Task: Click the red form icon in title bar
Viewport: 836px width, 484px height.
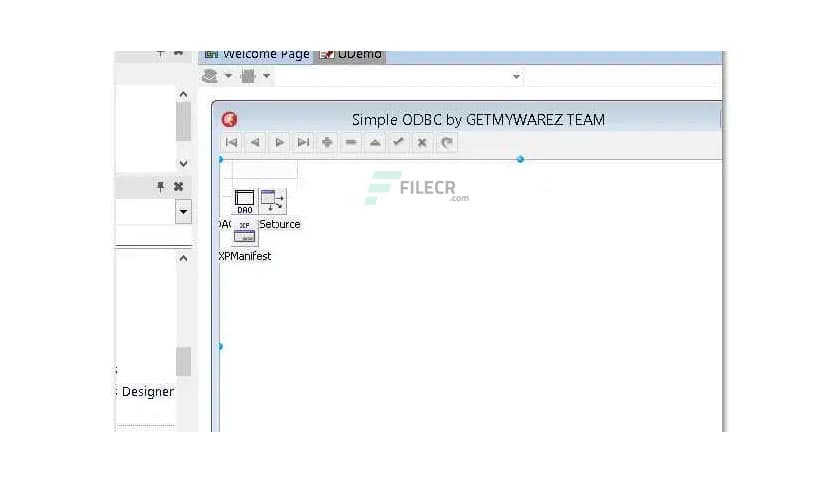Action: point(230,119)
